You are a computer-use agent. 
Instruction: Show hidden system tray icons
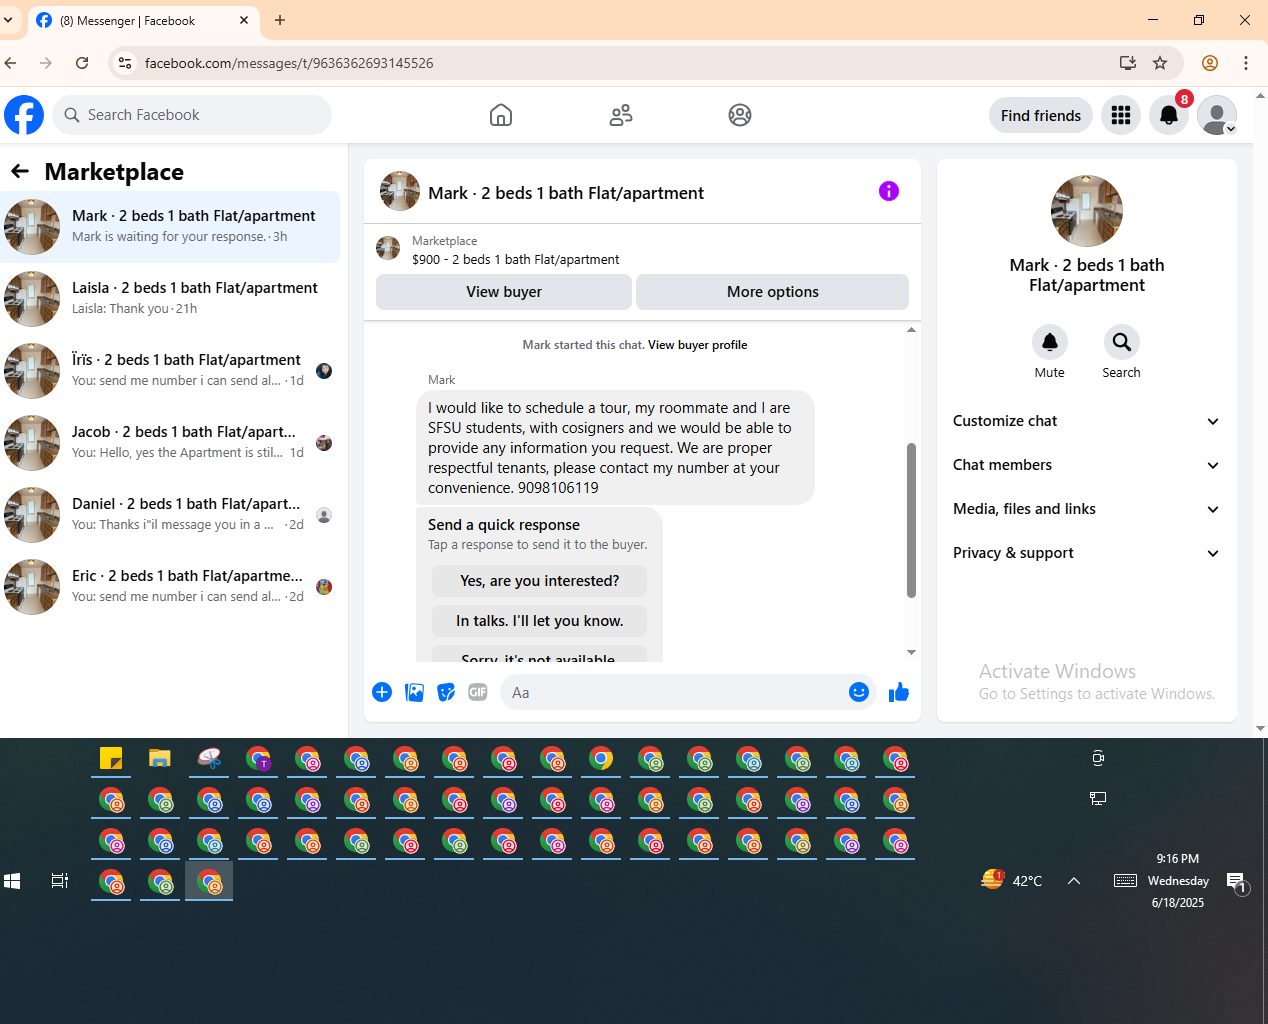(x=1074, y=881)
